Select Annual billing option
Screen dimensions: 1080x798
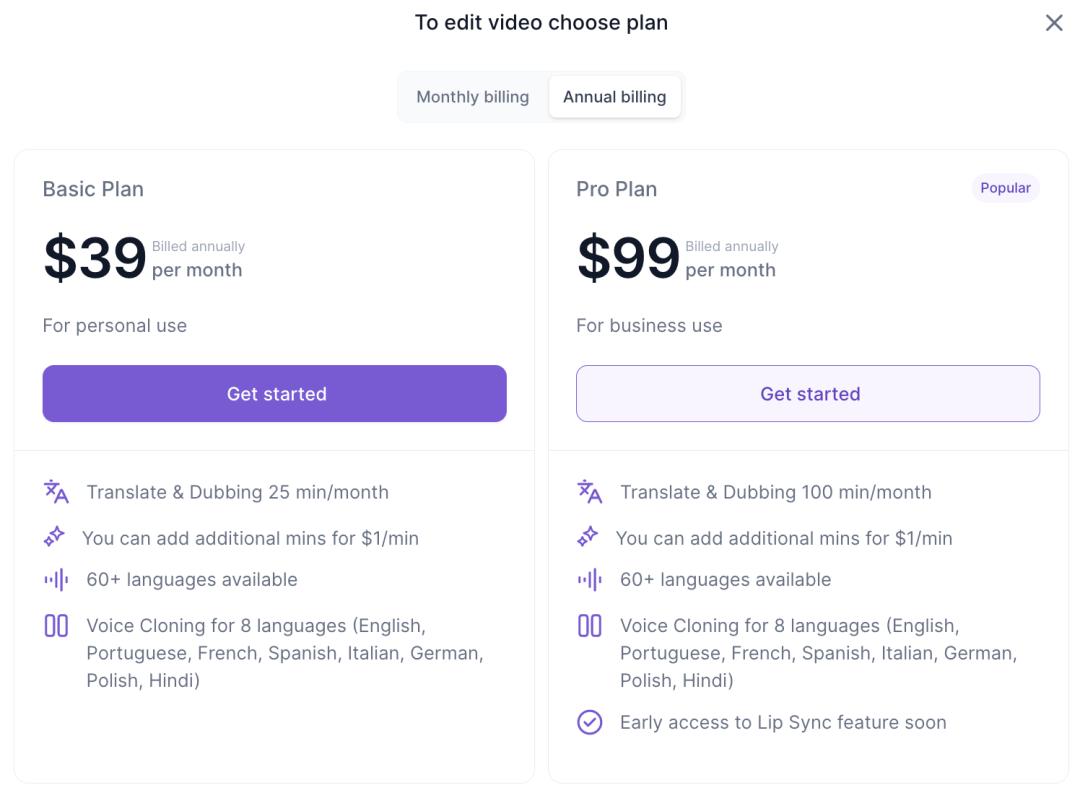(x=614, y=97)
